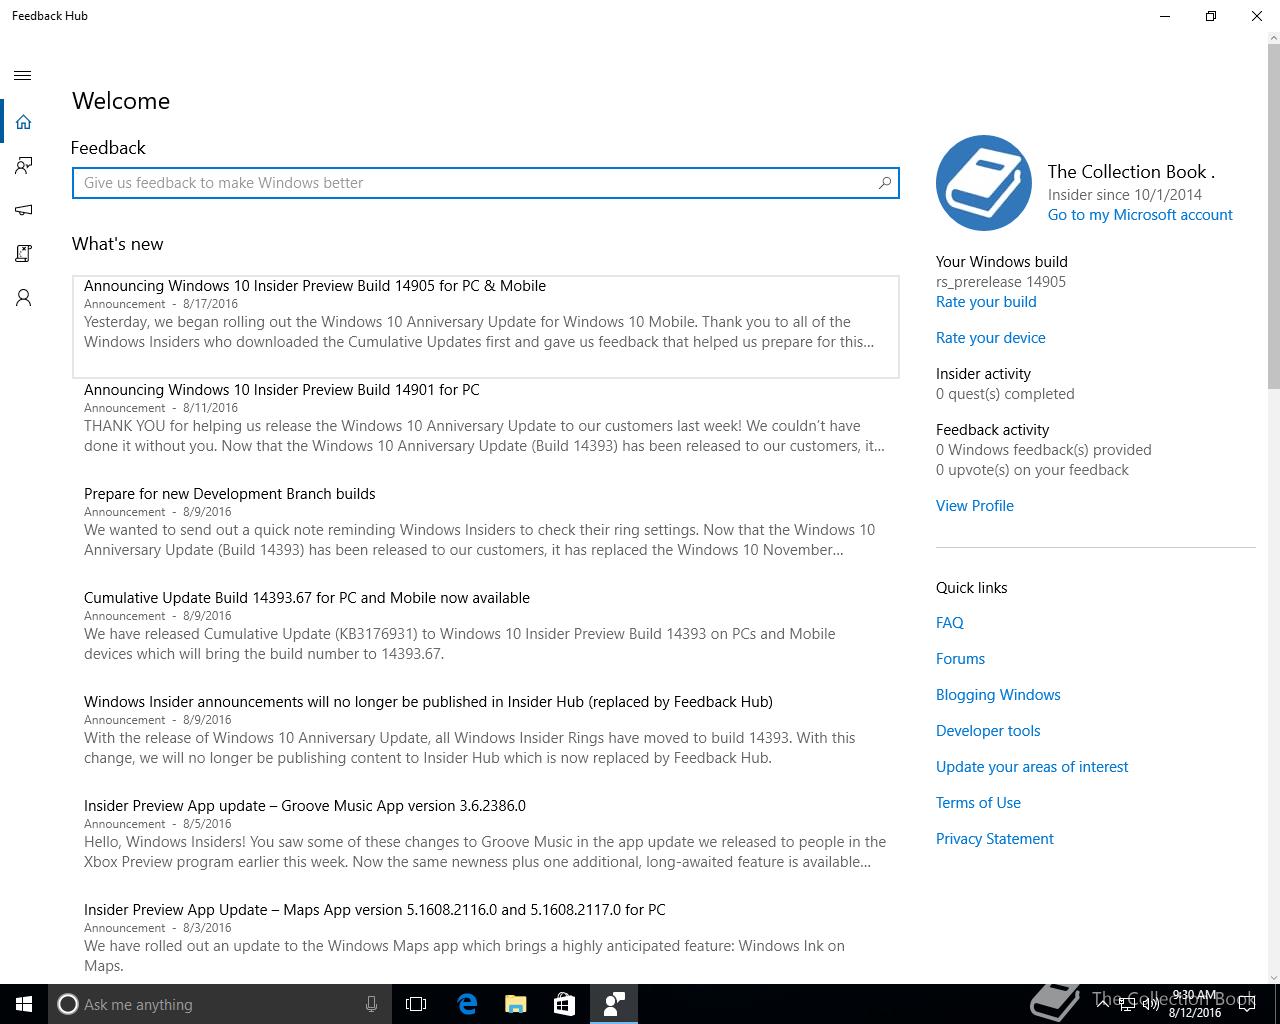
Task: Click Rate your device link
Action: click(991, 338)
